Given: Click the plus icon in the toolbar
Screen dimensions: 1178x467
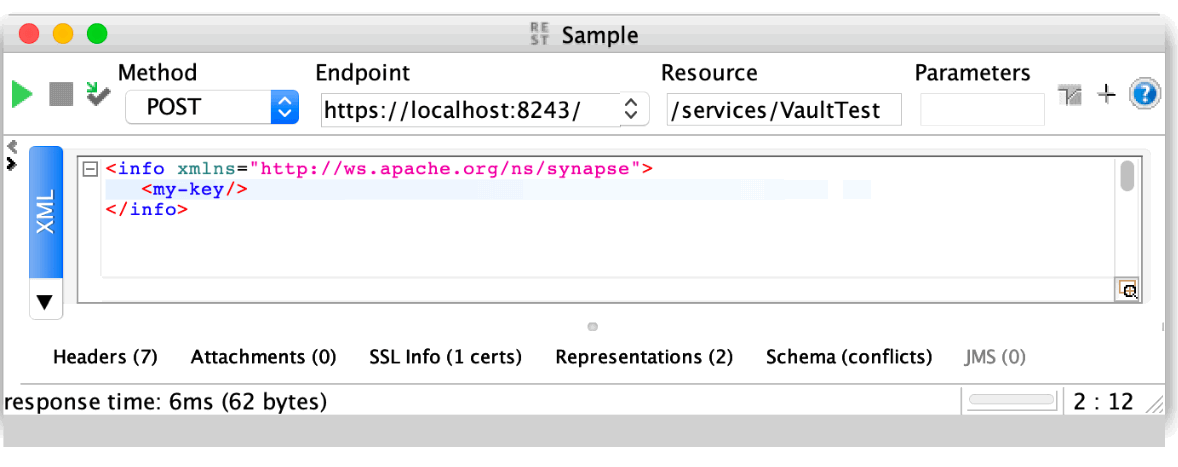Looking at the screenshot, I should click(x=1106, y=95).
